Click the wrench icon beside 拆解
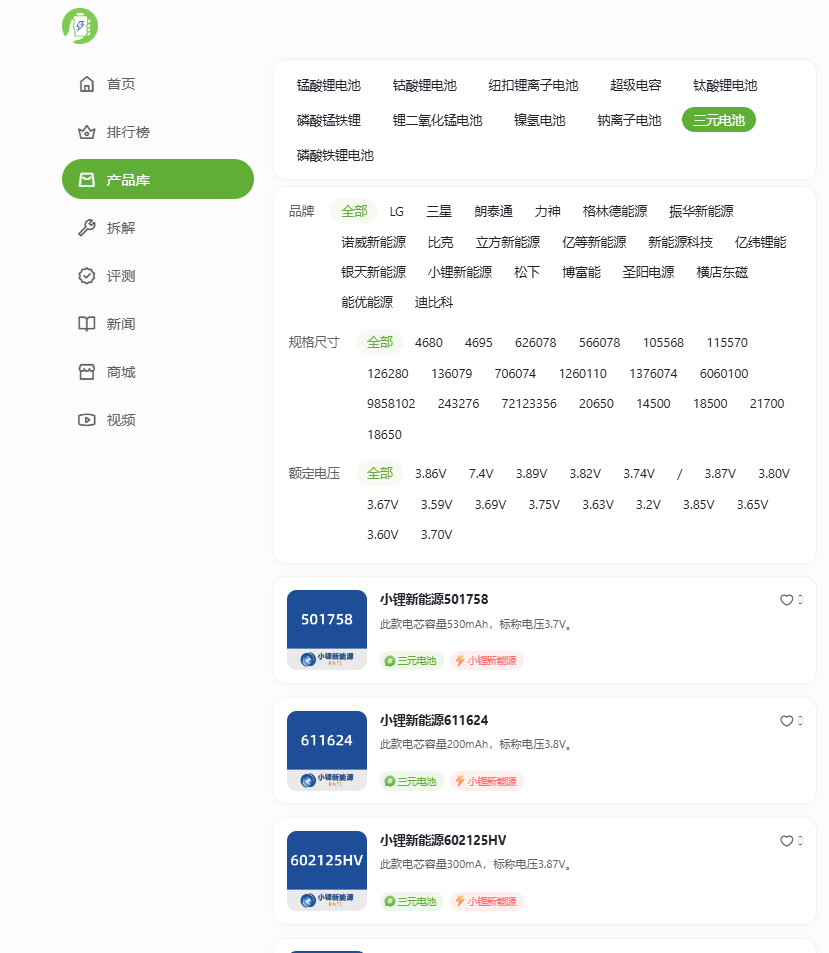This screenshot has height=953, width=829. pyautogui.click(x=87, y=228)
